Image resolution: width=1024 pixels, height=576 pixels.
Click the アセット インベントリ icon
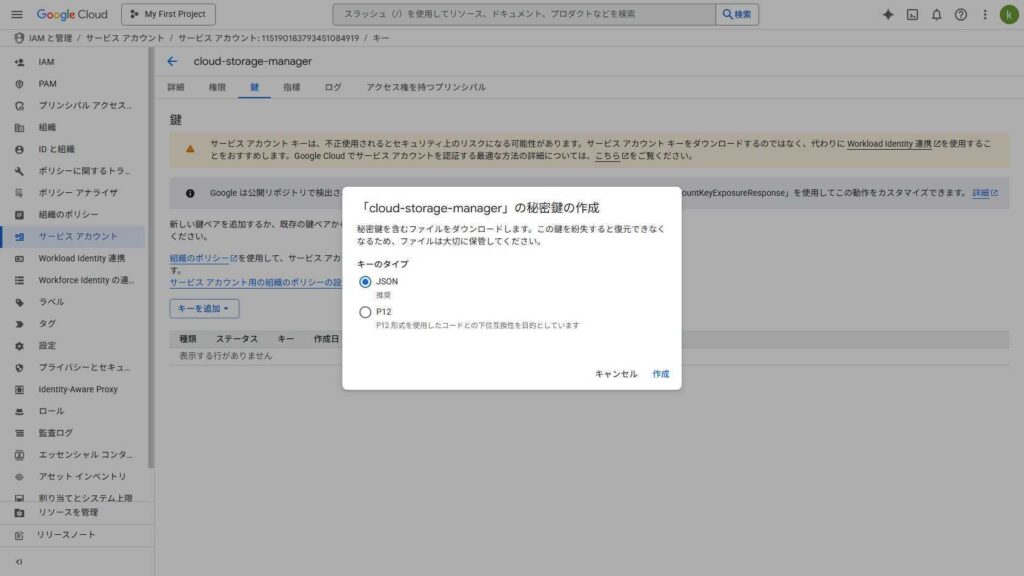(x=19, y=477)
